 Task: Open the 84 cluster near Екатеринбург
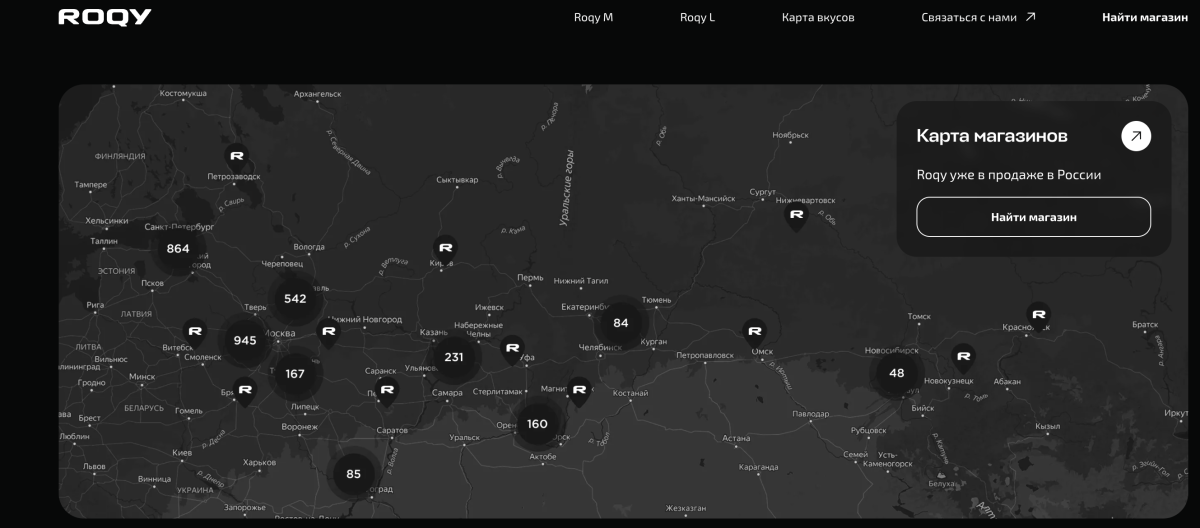tap(620, 323)
